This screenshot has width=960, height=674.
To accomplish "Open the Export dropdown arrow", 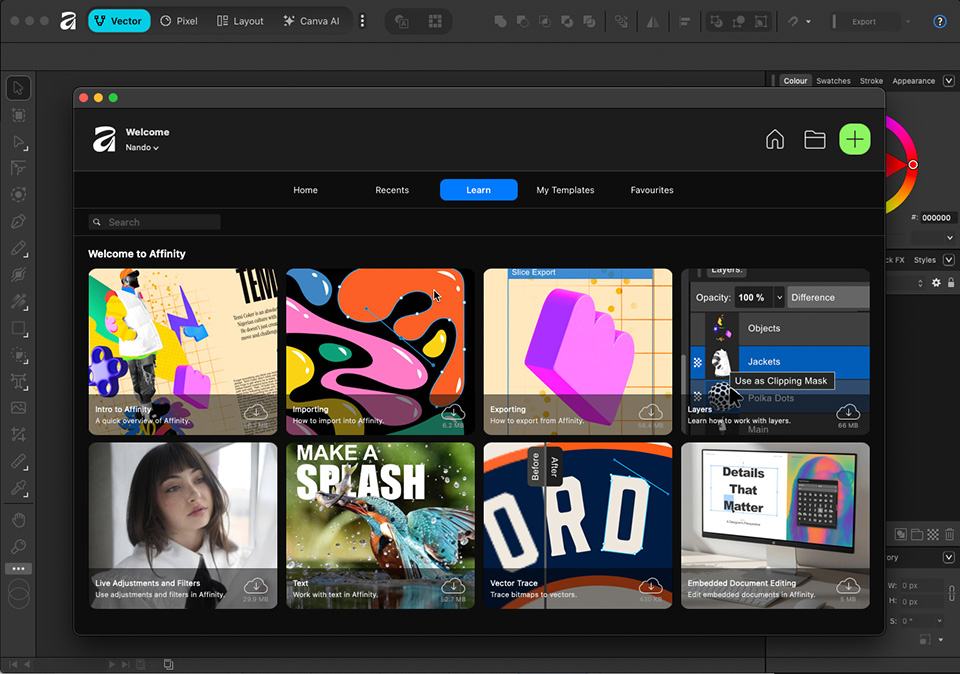I will pos(908,21).
